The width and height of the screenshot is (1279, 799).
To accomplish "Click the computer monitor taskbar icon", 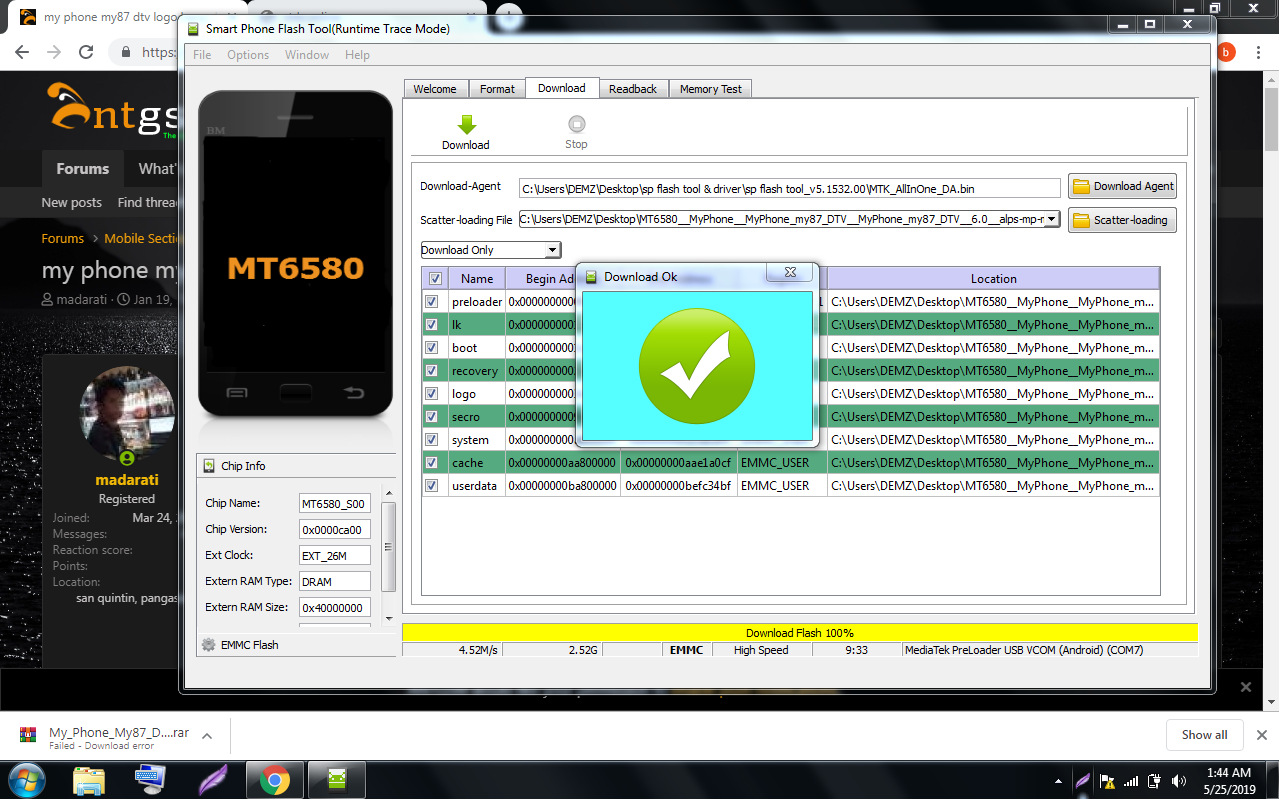I will (x=150, y=779).
